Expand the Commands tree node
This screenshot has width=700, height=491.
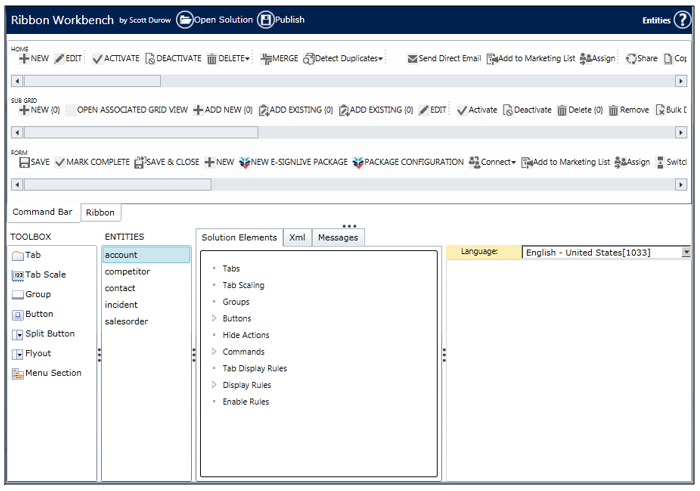[214, 352]
